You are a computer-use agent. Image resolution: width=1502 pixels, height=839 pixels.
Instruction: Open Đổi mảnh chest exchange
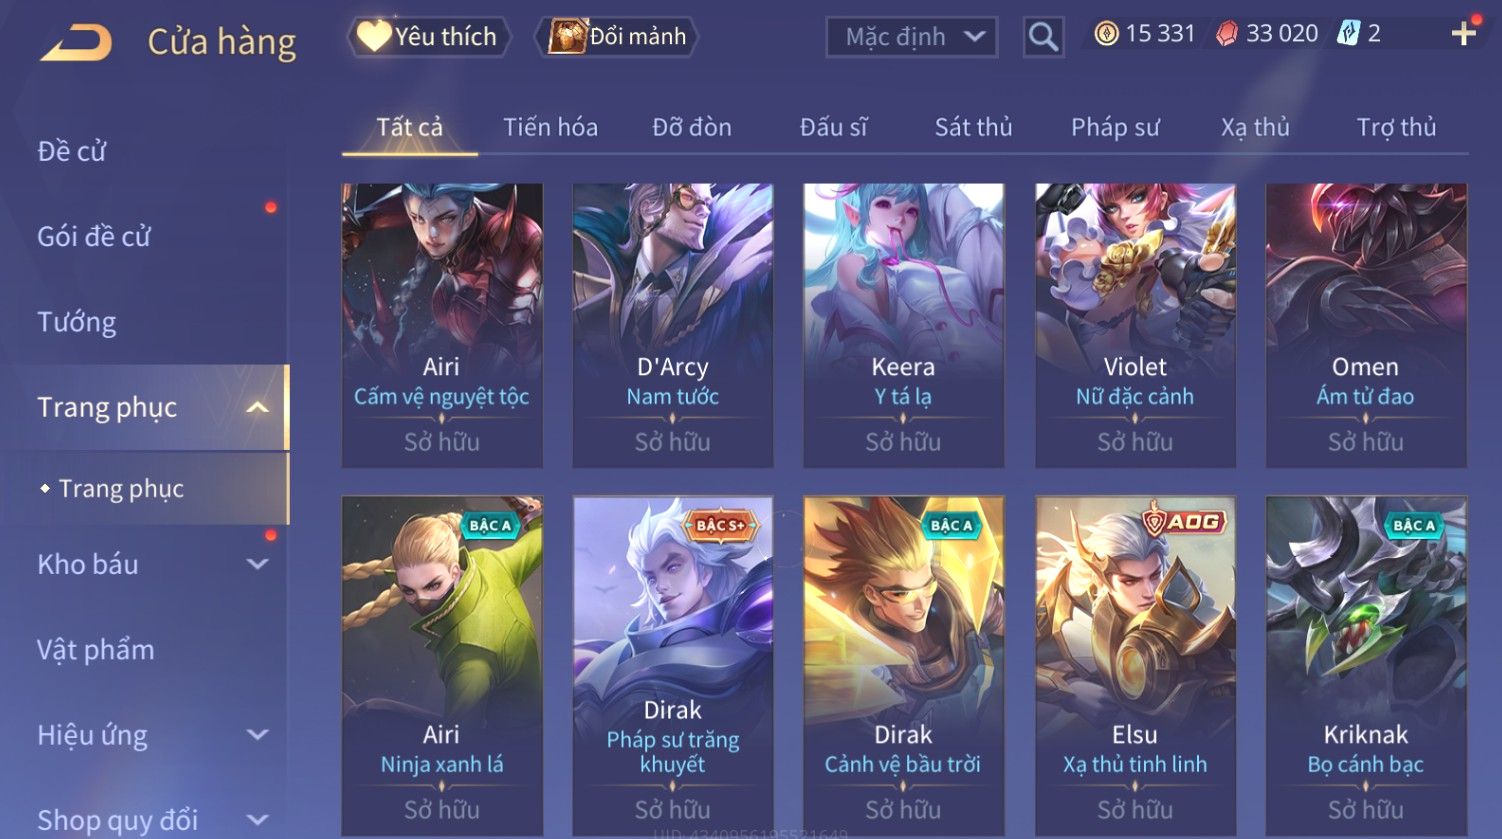coord(617,37)
